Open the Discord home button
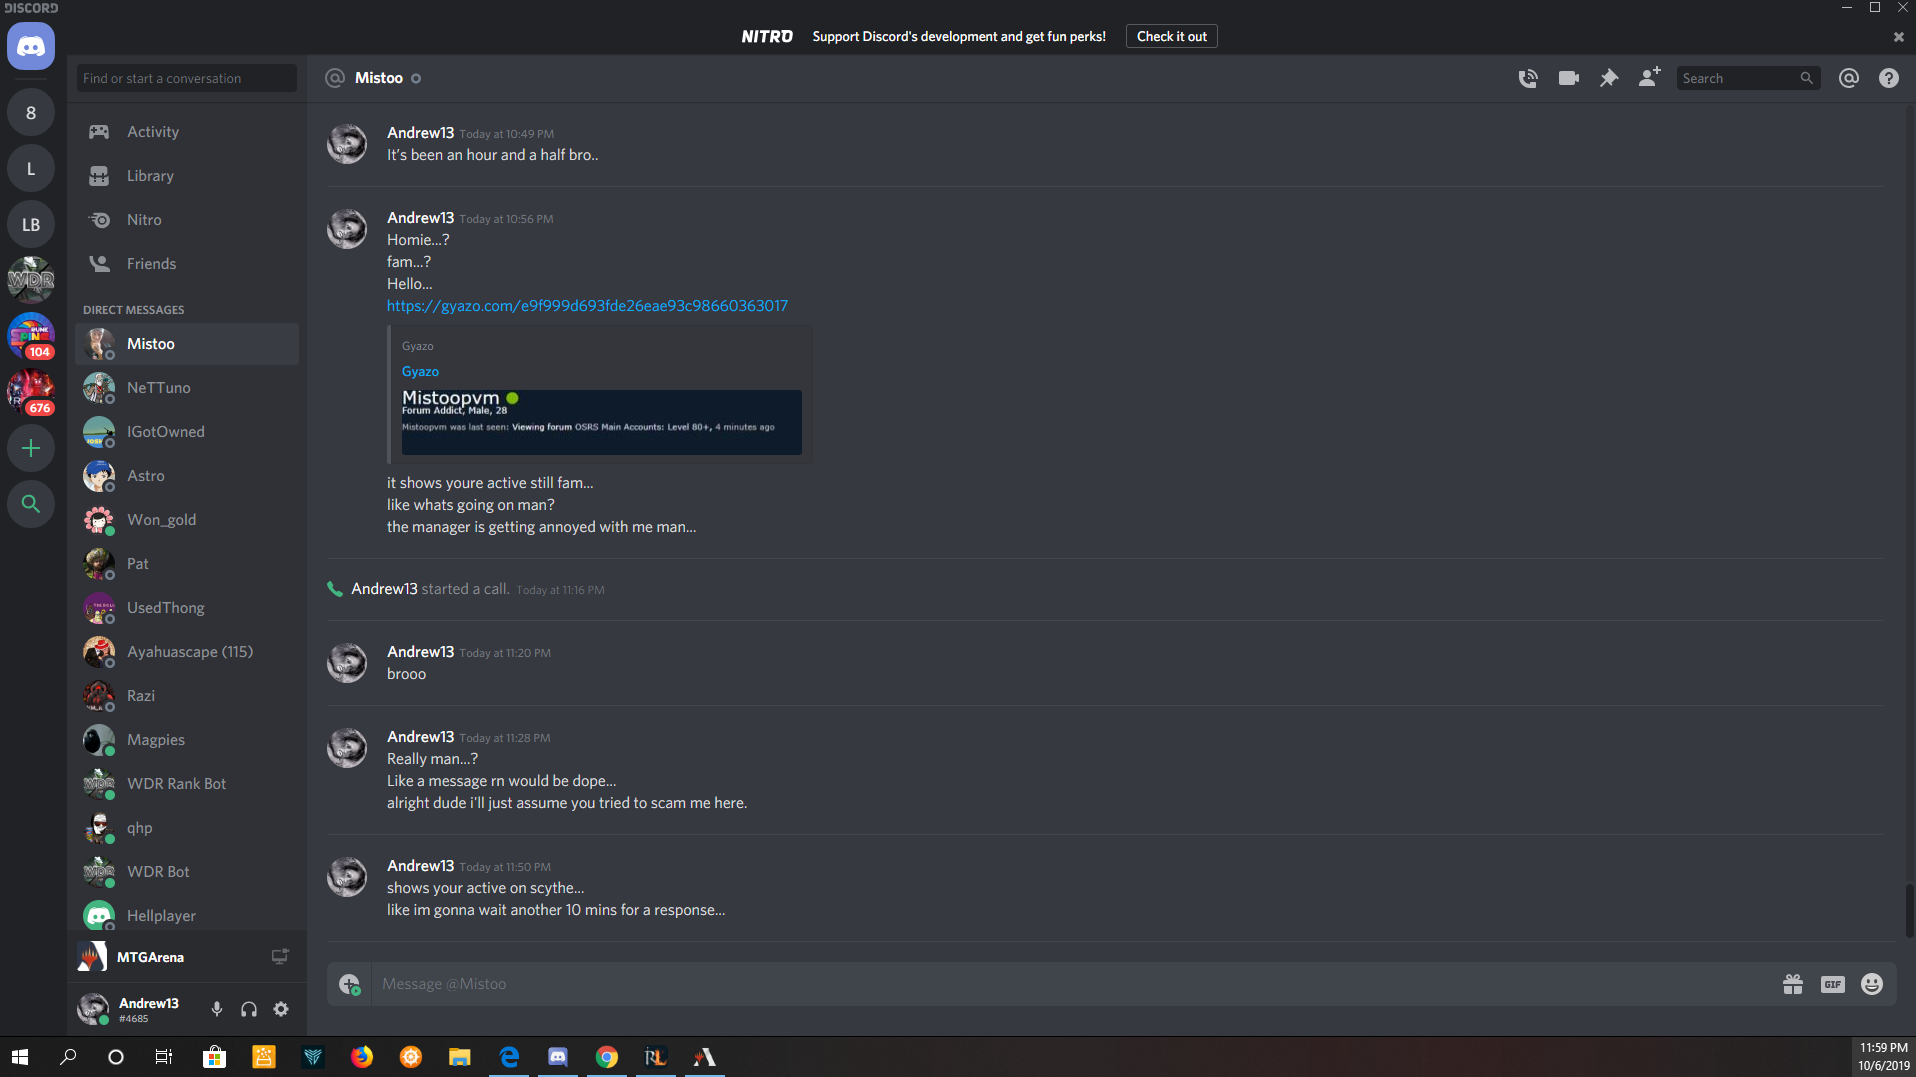The image size is (1916, 1077). pos(31,47)
